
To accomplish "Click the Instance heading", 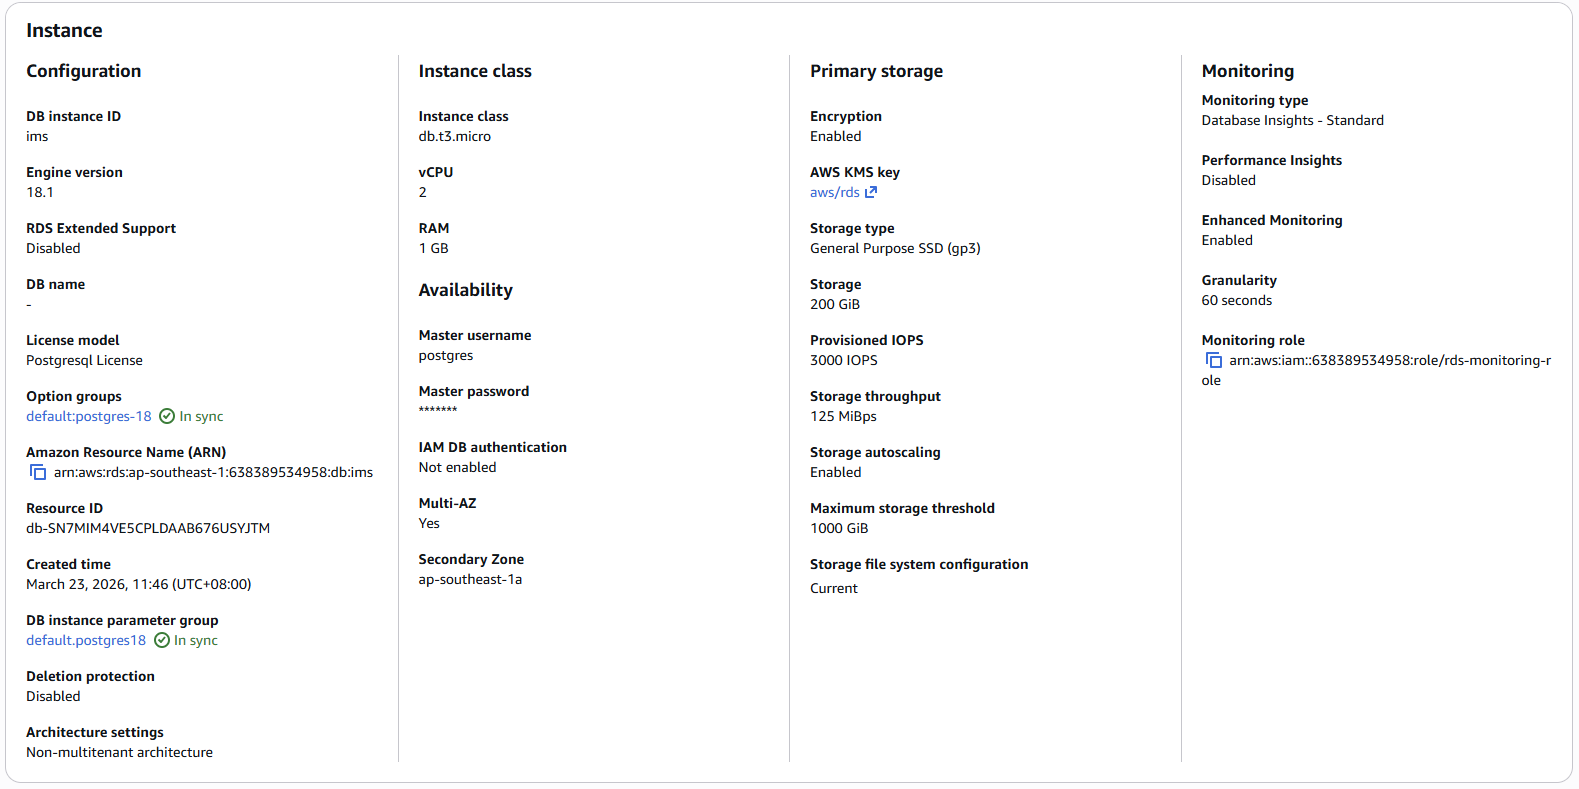I will 64,30.
